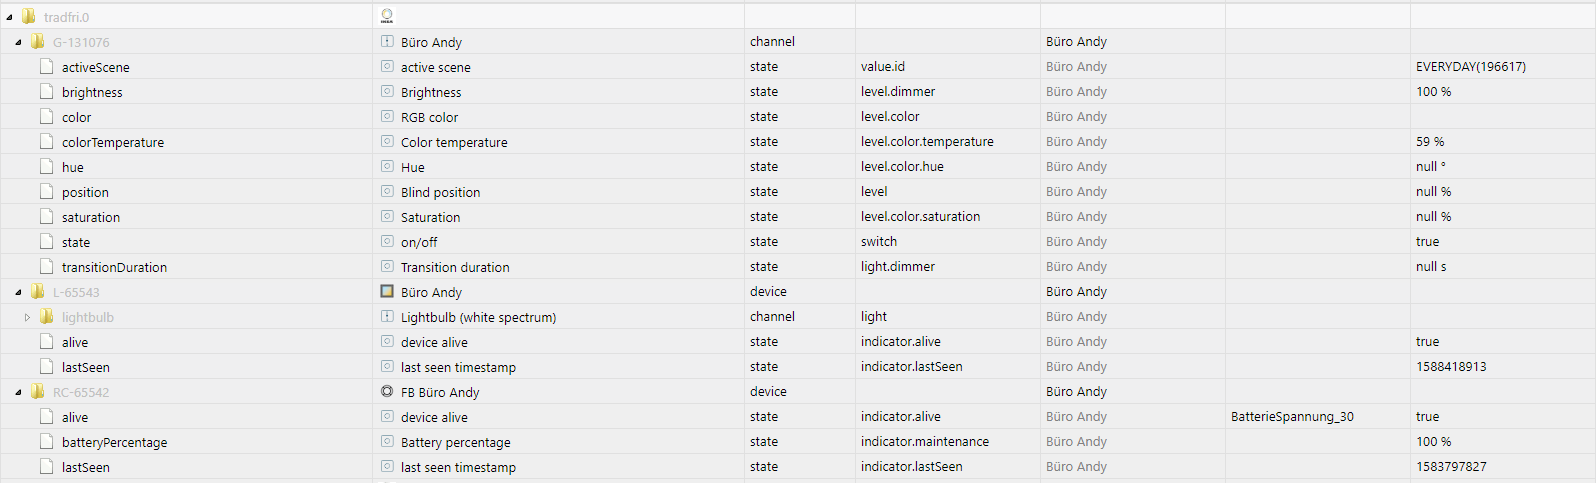1596x483 pixels.
Task: Click the state icon beside 'RGB color'
Action: pyautogui.click(x=387, y=116)
